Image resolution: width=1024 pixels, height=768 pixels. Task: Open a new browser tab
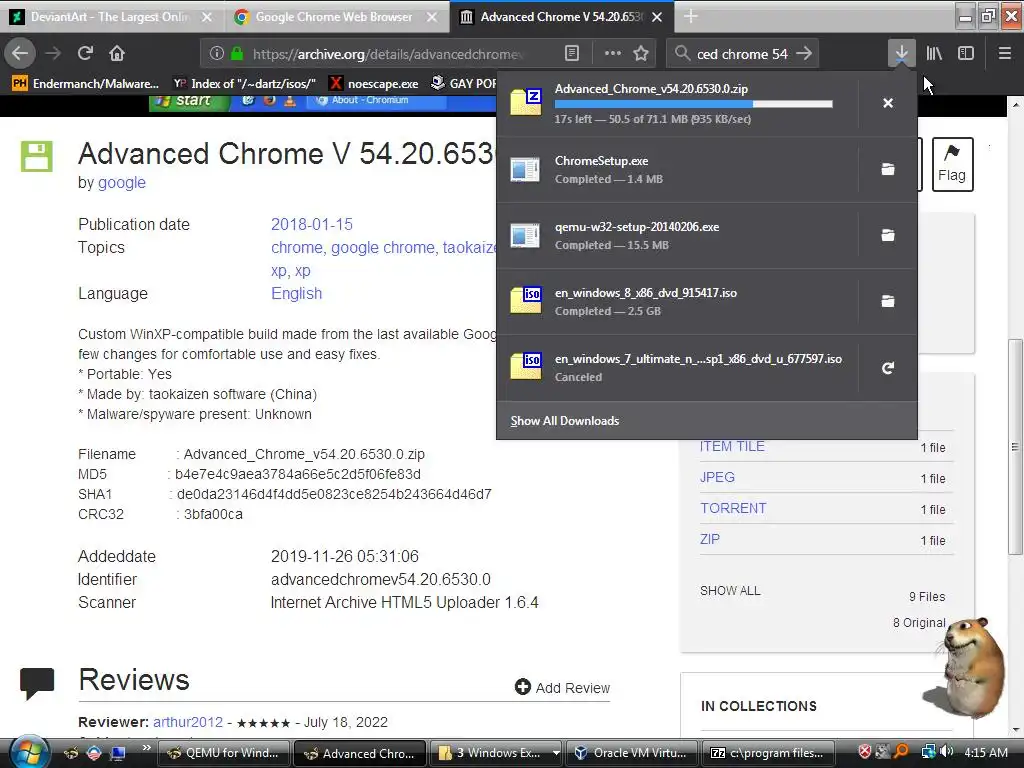pyautogui.click(x=691, y=16)
